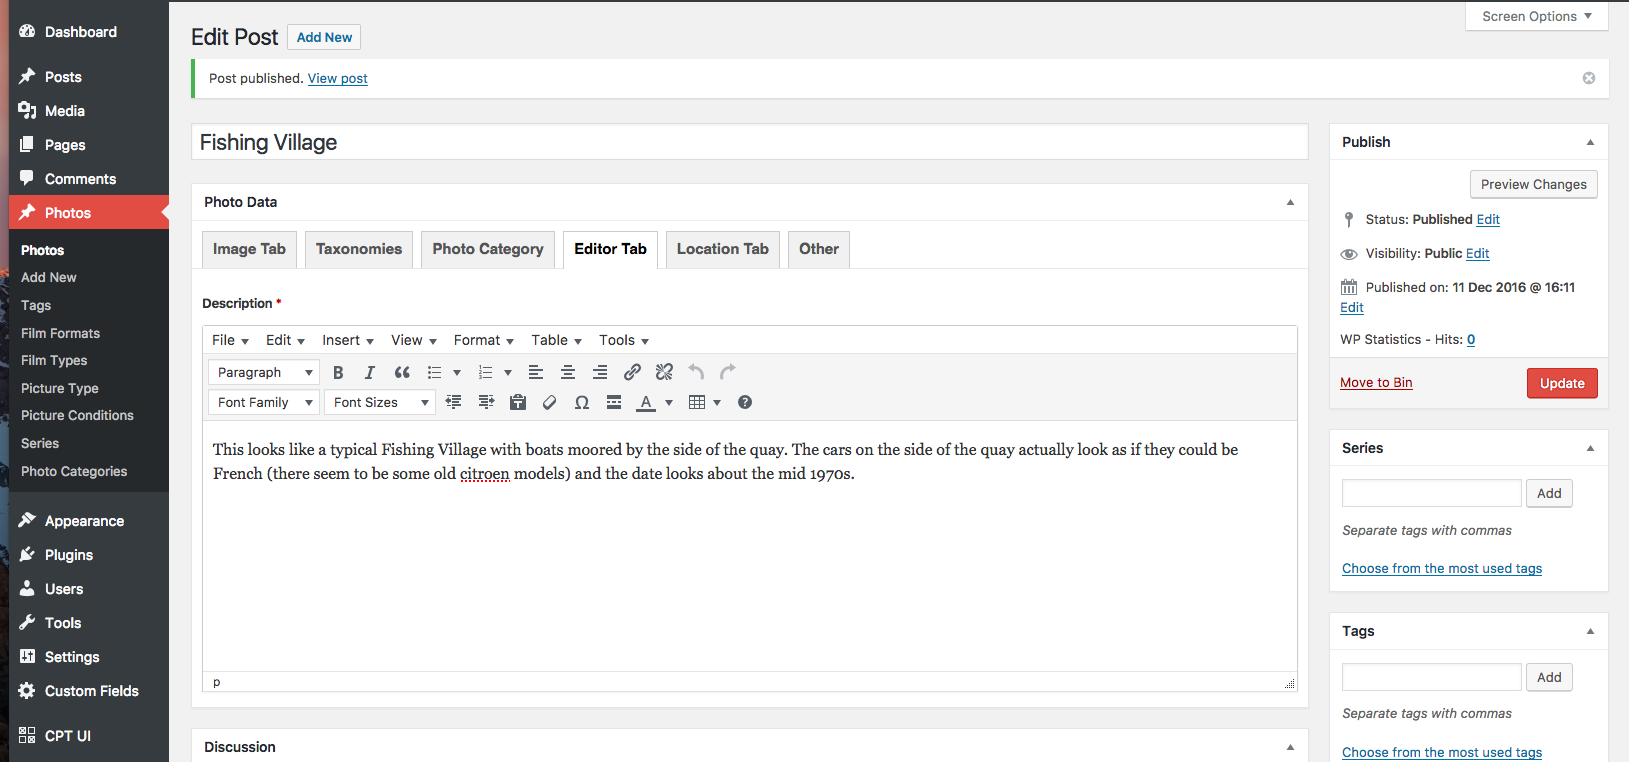Viewport: 1629px width, 762px height.
Task: Click the Fishing Village title field
Action: [x=749, y=142]
